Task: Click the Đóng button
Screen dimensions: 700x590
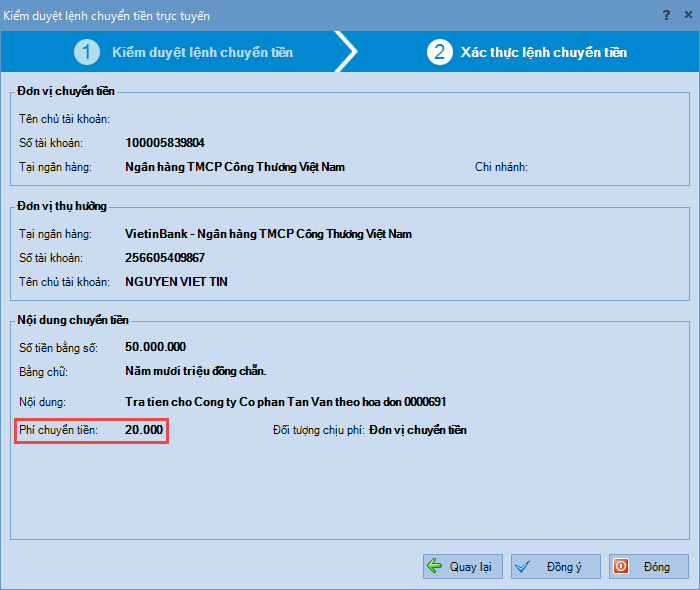Action: (649, 566)
